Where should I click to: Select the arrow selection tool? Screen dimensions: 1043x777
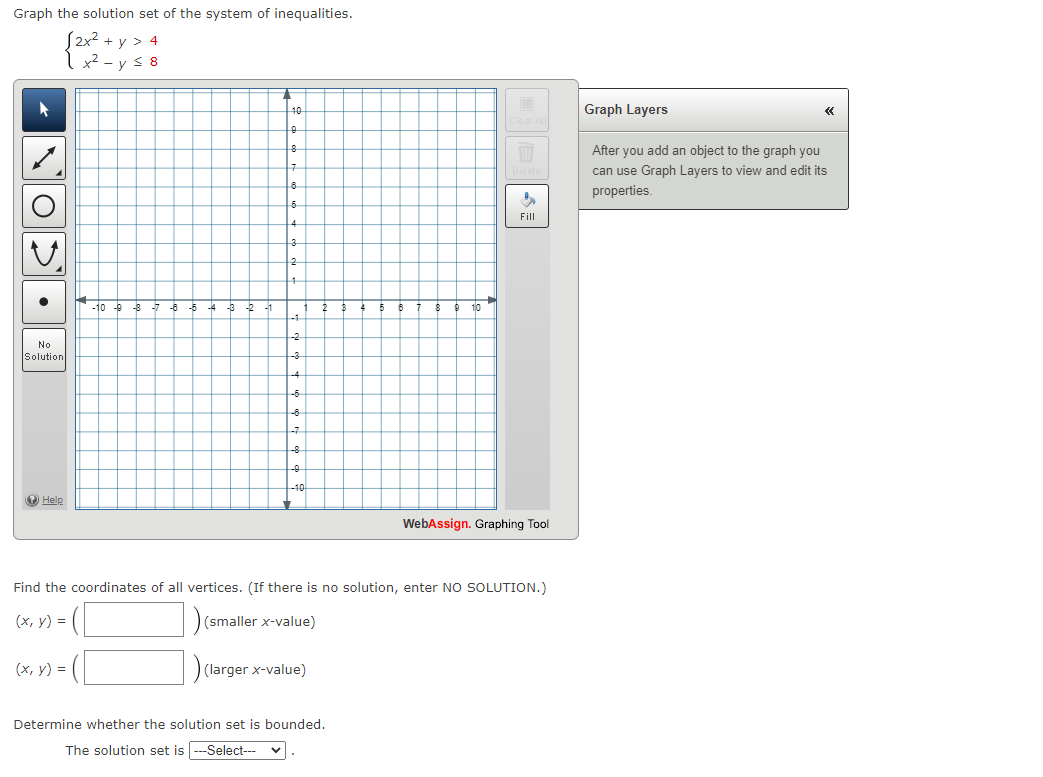coord(43,110)
